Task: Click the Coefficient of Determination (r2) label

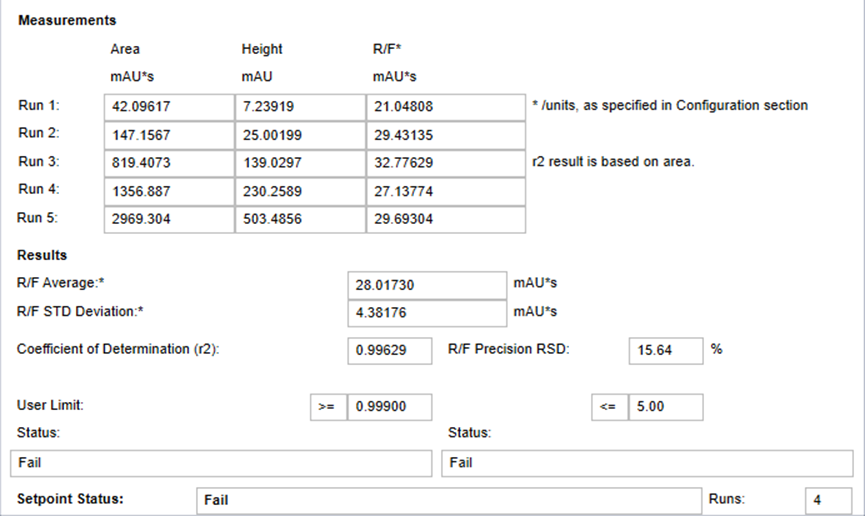Action: tap(118, 349)
